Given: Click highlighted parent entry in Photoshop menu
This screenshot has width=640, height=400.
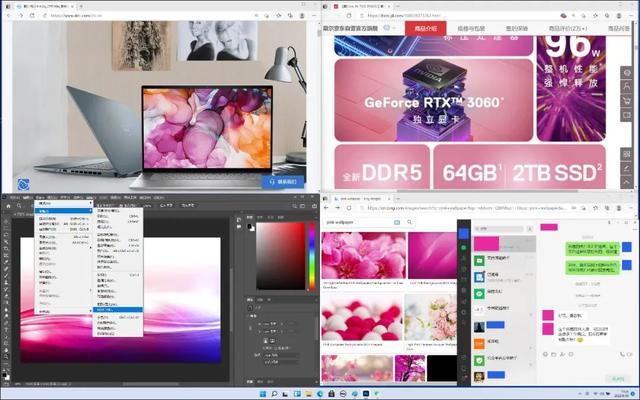Looking at the screenshot, I should [63, 211].
